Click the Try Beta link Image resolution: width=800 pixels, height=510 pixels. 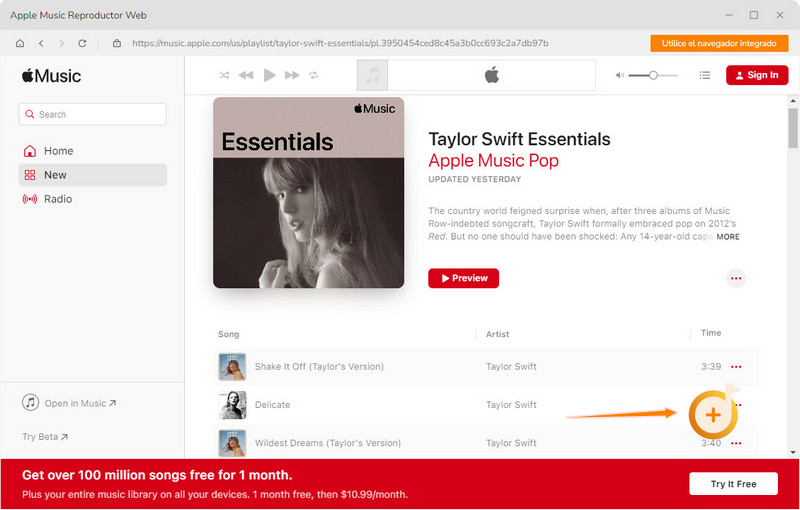tap(45, 437)
